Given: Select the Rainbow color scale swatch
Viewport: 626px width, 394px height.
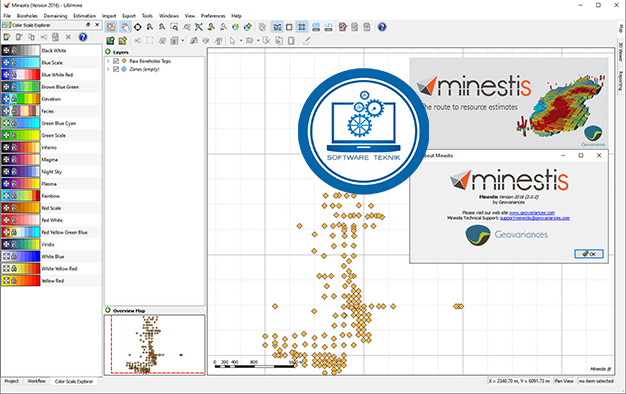Looking at the screenshot, I should tap(21, 196).
